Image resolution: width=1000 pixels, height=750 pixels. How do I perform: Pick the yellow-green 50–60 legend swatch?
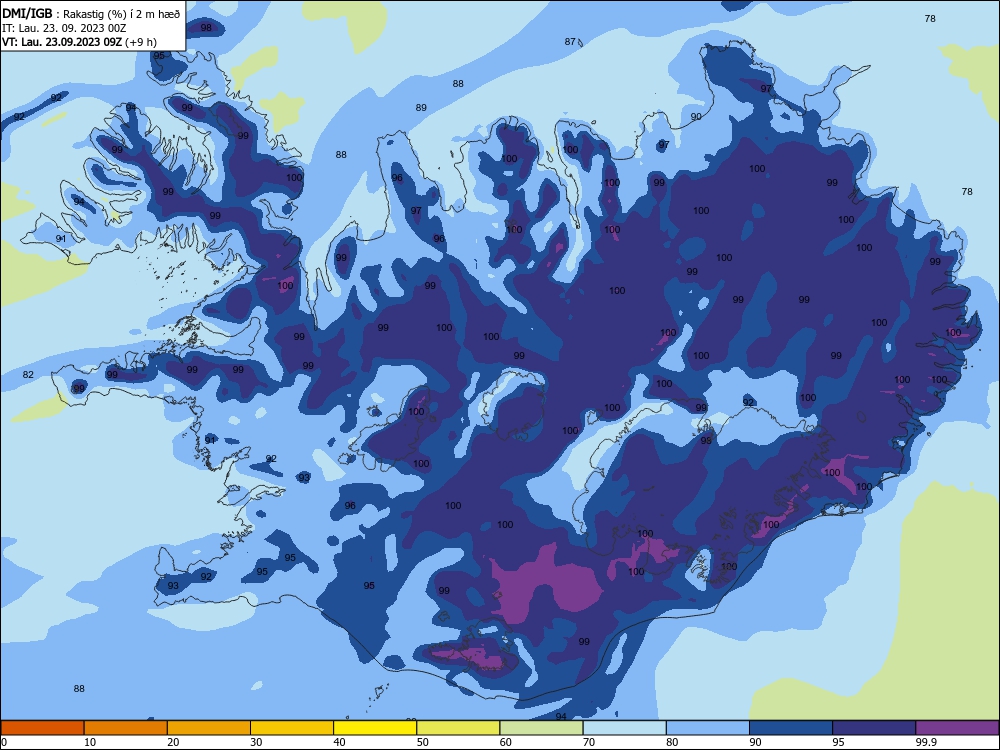[x=458, y=728]
